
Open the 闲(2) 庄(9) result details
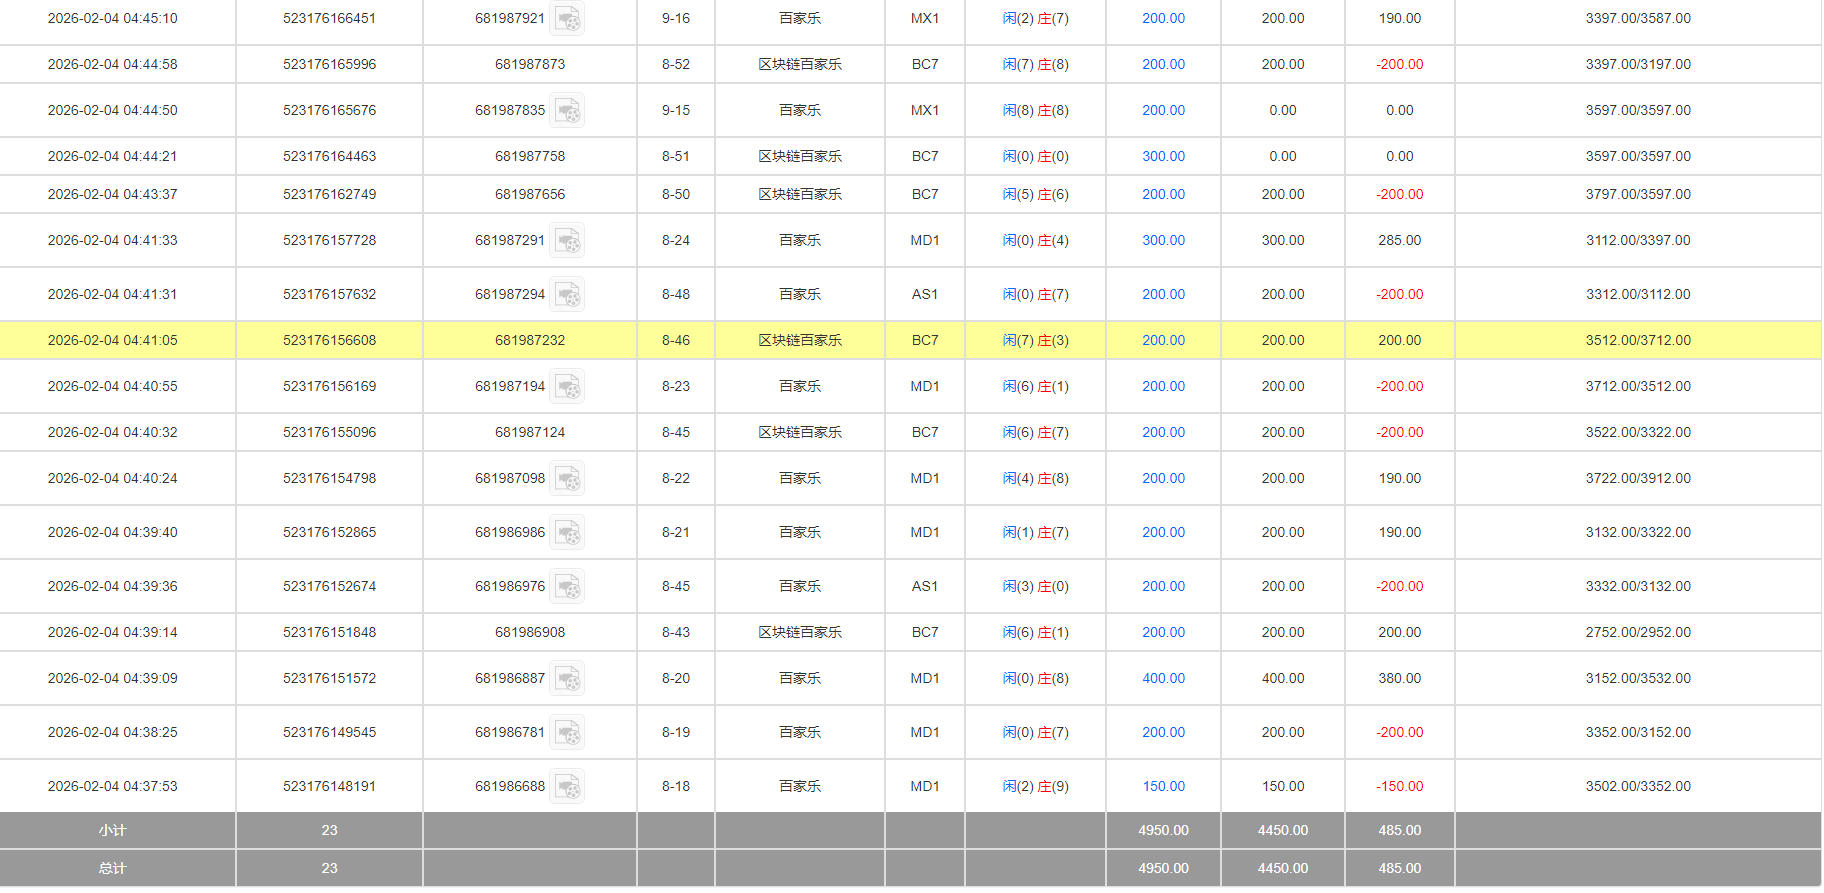pos(1035,787)
